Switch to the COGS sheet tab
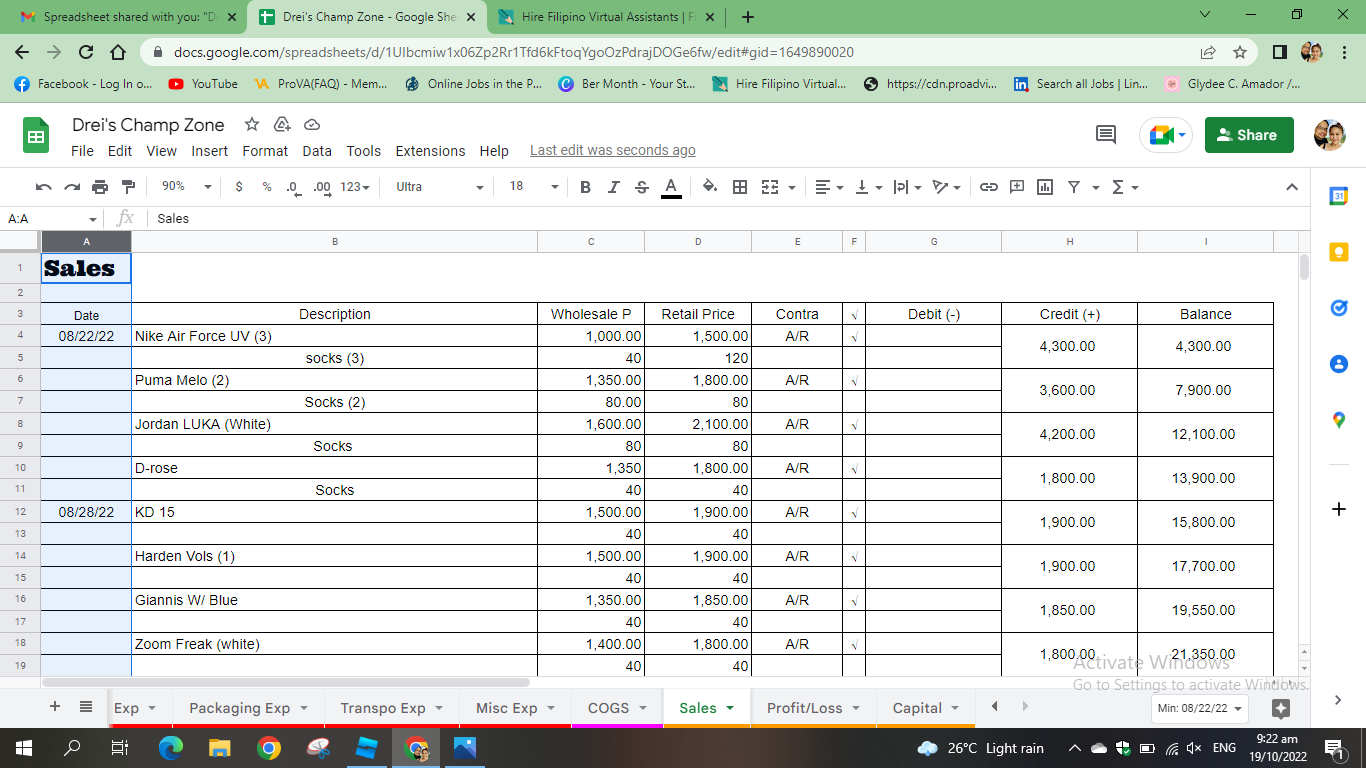Screen dimensions: 1366x768 [617, 708]
